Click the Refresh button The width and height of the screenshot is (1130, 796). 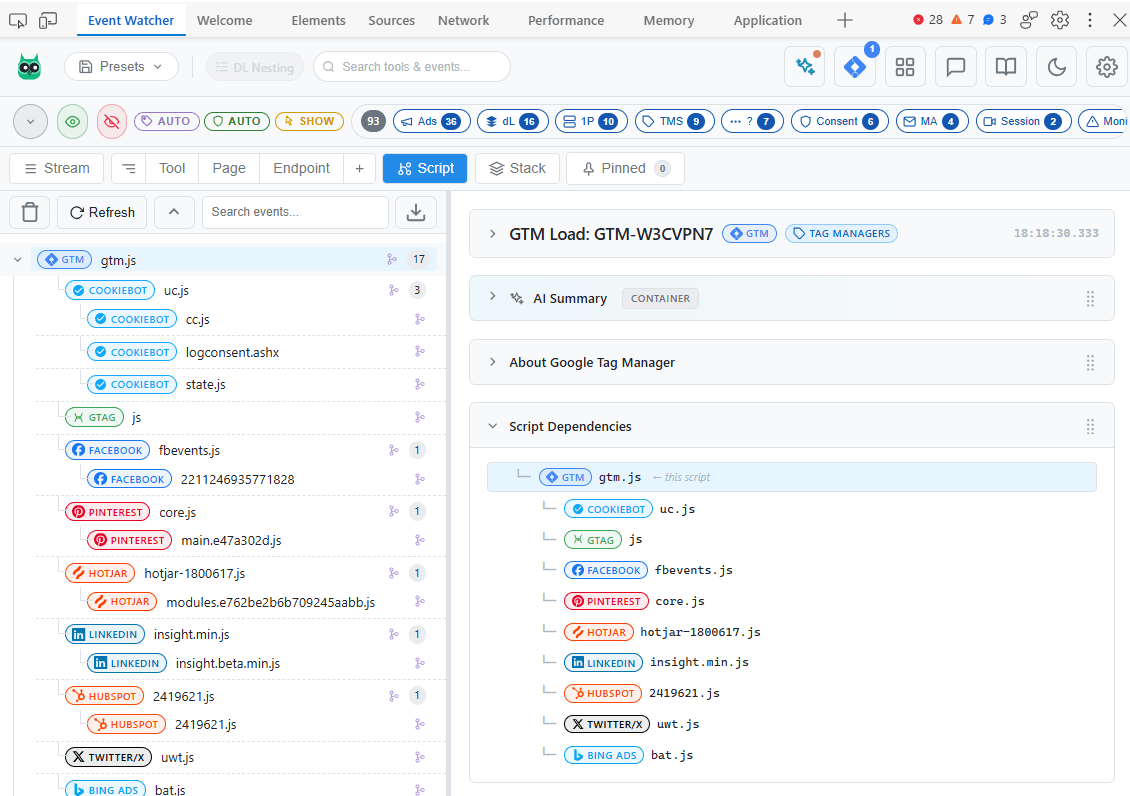coord(102,213)
